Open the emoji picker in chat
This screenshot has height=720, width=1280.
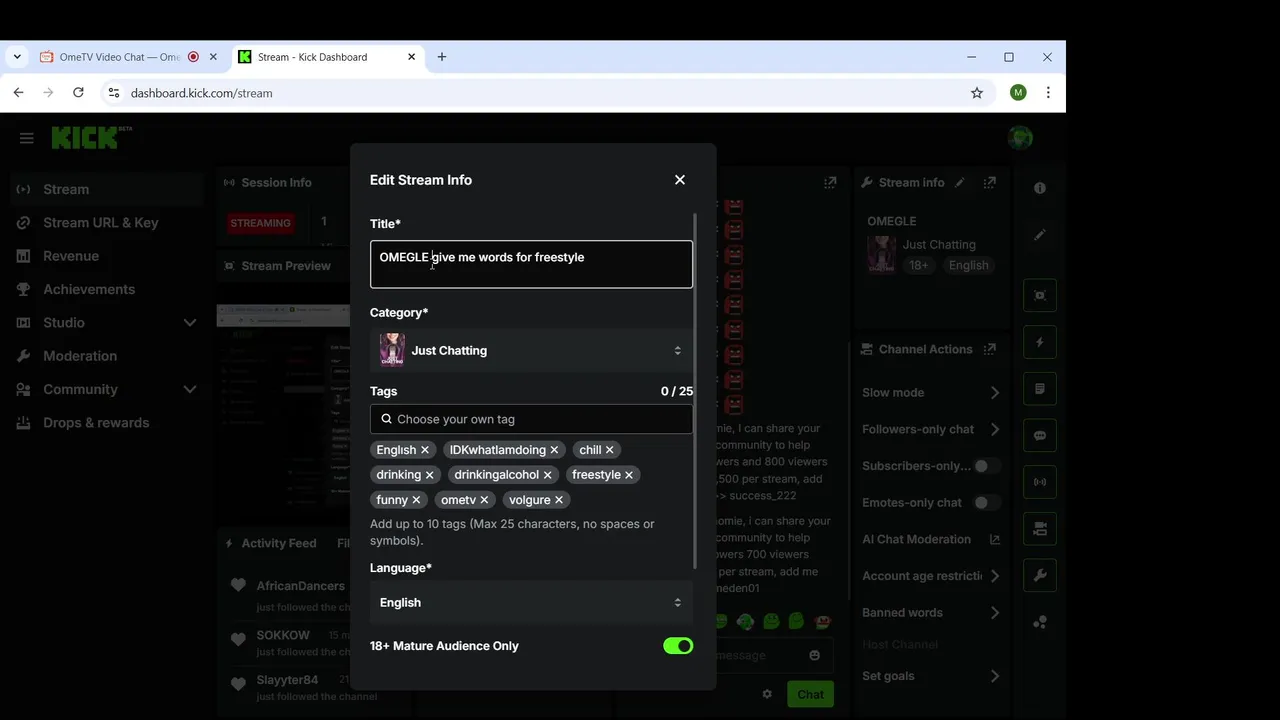point(814,655)
